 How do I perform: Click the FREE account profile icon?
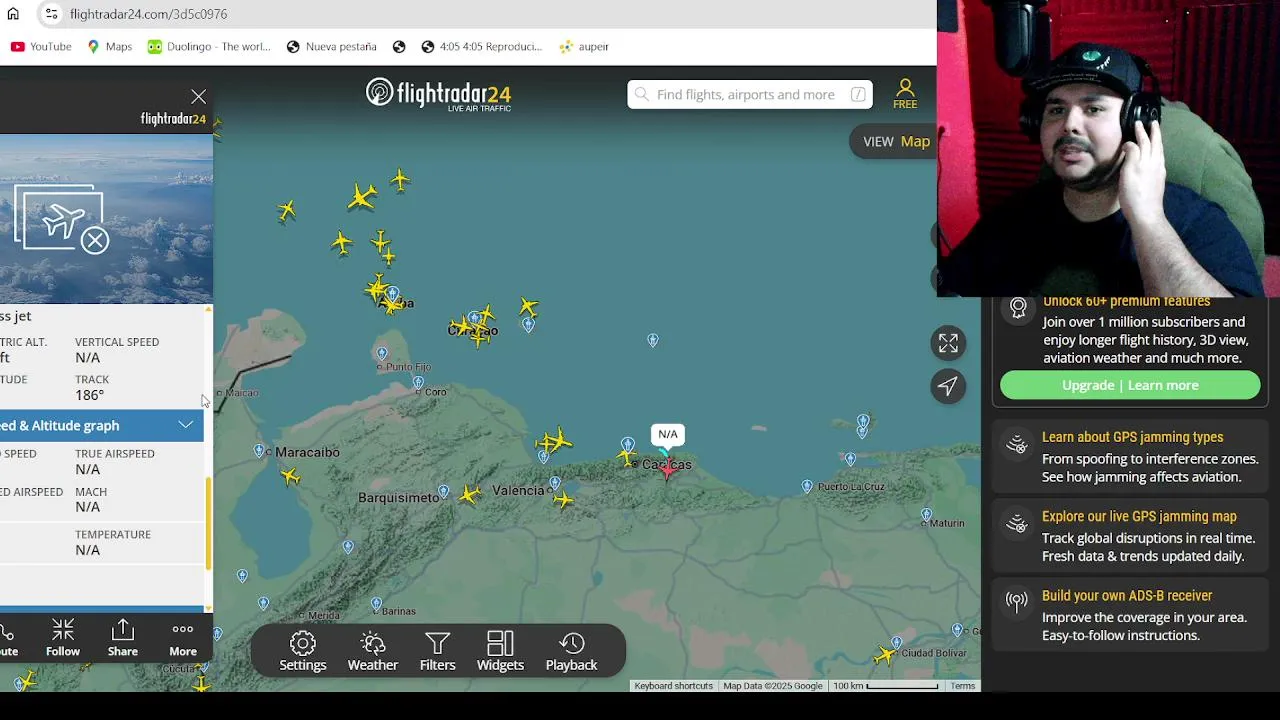pyautogui.click(x=905, y=94)
